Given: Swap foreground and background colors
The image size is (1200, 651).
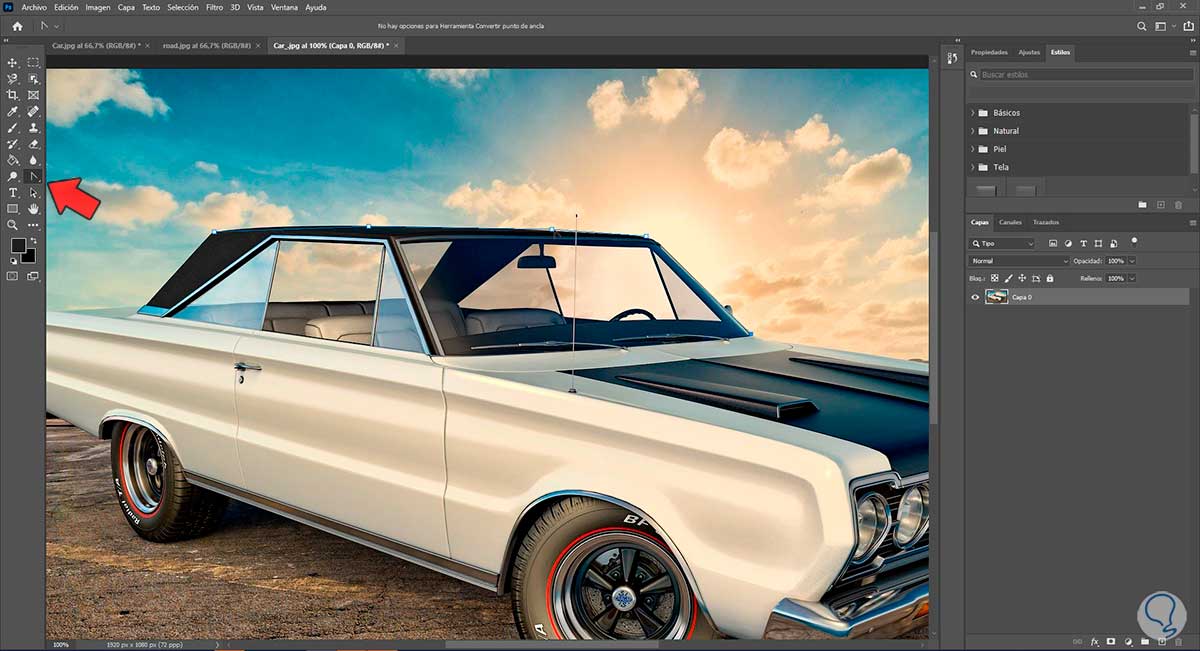Looking at the screenshot, I should click(33, 240).
